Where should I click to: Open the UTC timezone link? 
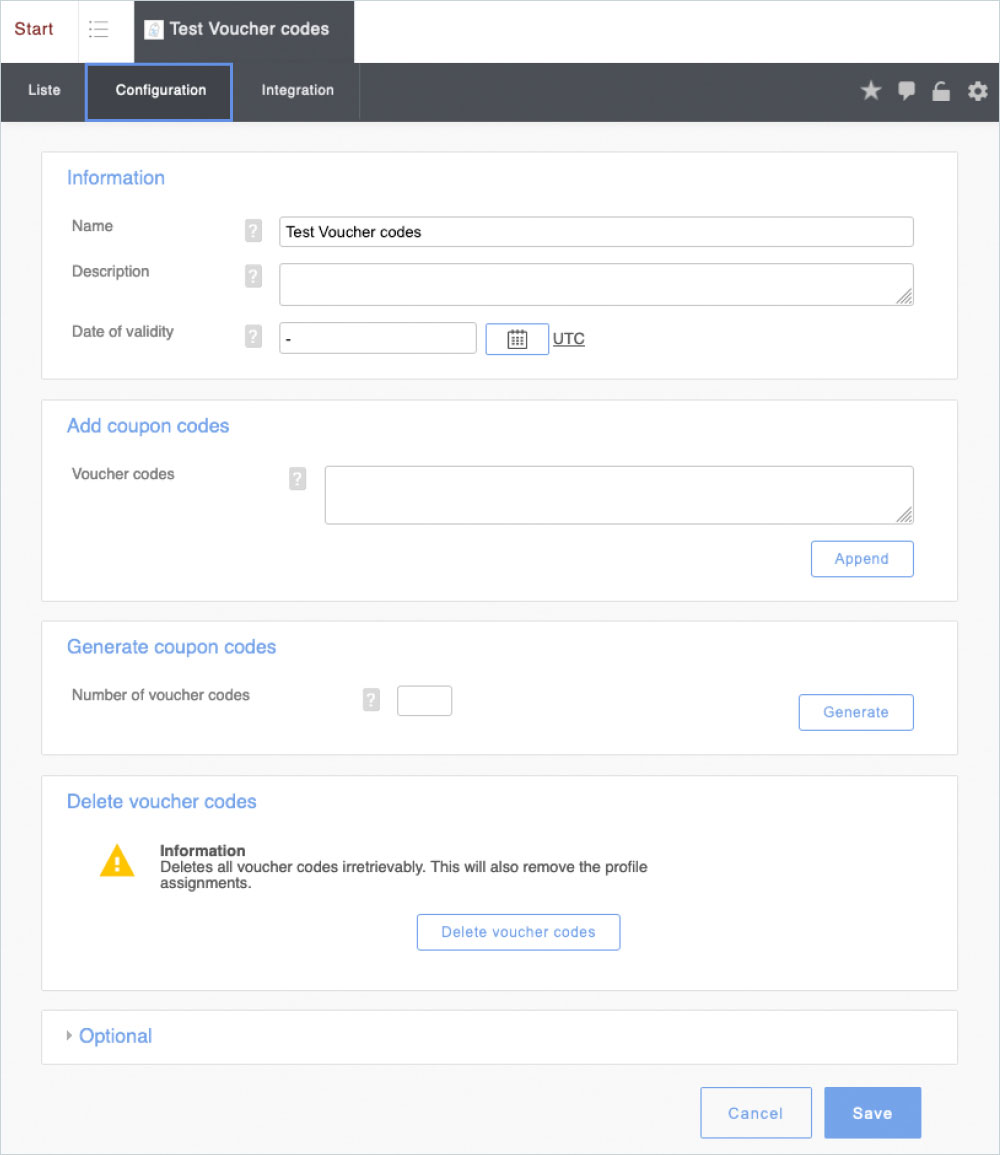[568, 339]
